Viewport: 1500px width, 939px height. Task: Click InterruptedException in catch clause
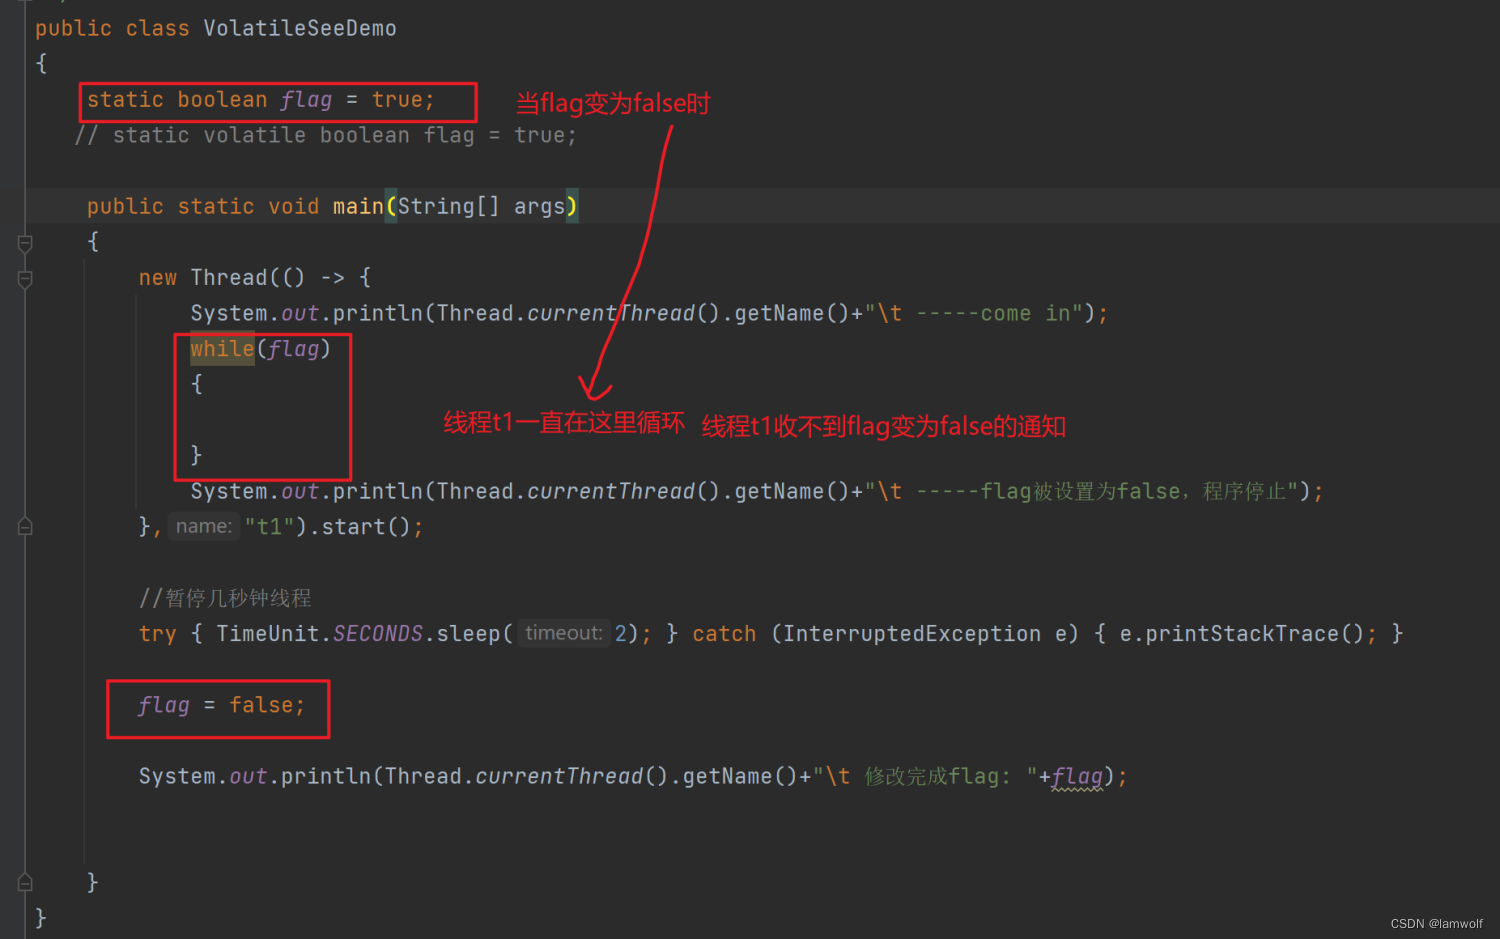click(x=912, y=634)
